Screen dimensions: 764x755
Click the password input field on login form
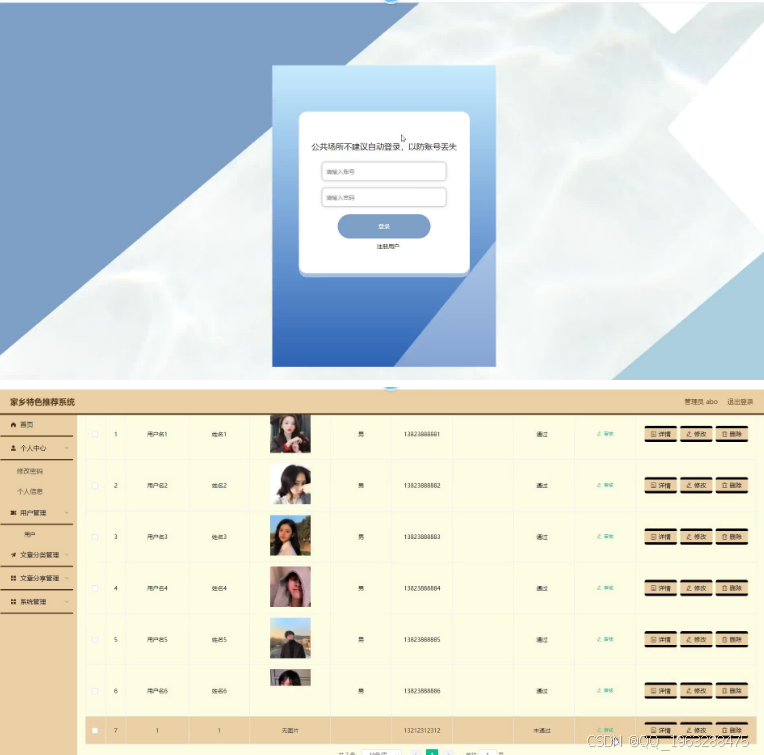point(383,197)
